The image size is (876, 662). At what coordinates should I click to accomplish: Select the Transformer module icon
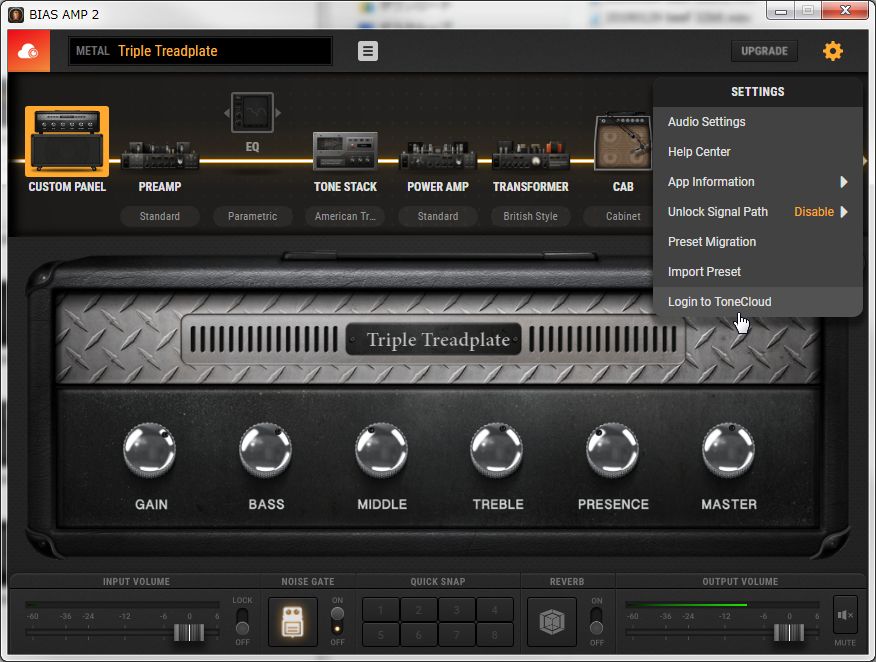pyautogui.click(x=530, y=155)
